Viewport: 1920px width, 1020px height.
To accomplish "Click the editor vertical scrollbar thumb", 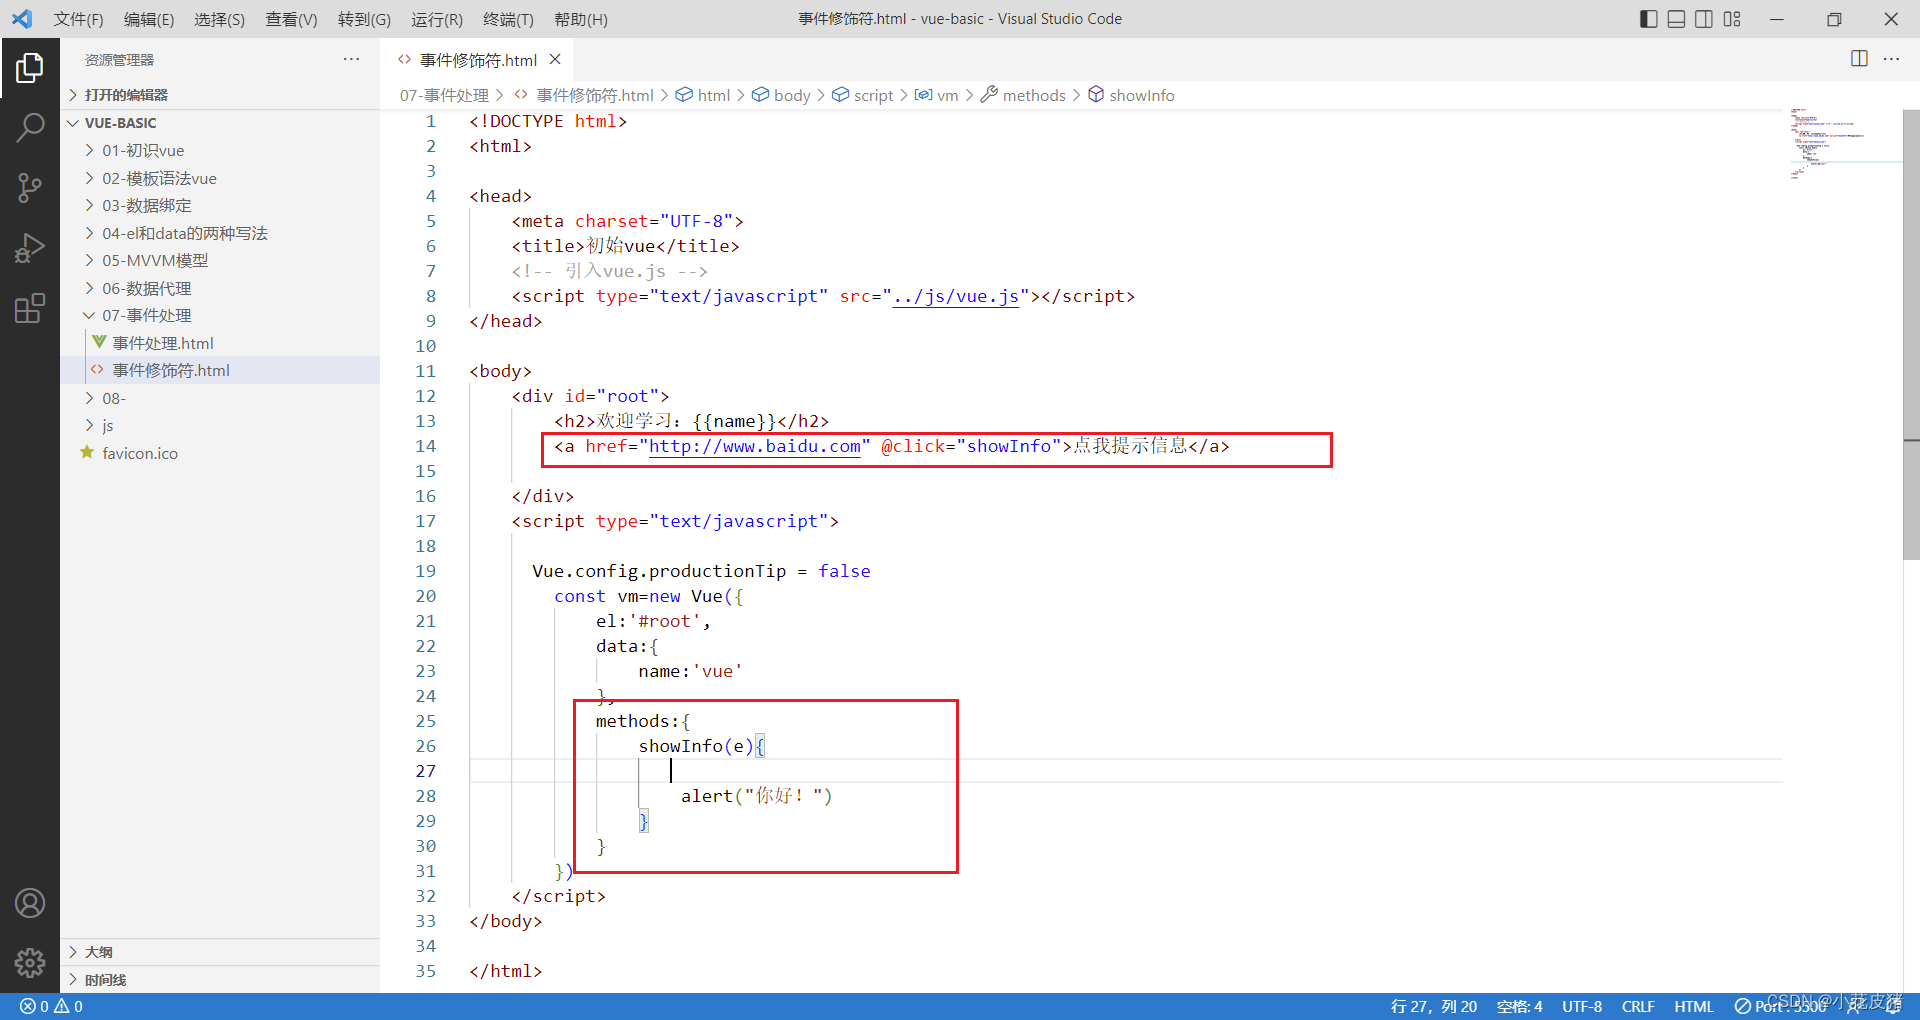I will tap(1911, 335).
